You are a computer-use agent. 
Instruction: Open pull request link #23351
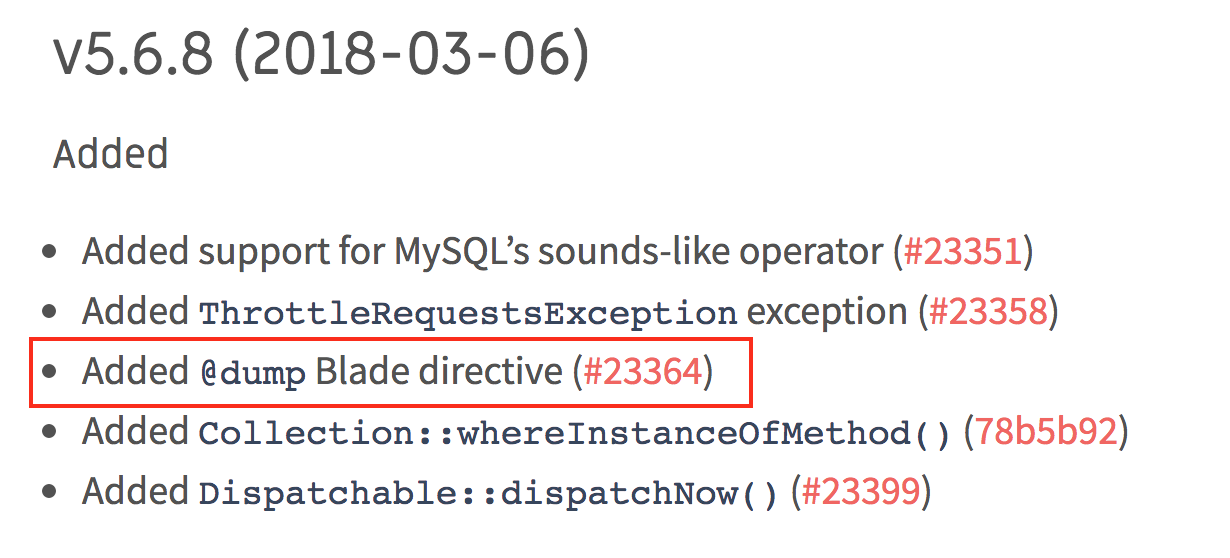tap(963, 252)
